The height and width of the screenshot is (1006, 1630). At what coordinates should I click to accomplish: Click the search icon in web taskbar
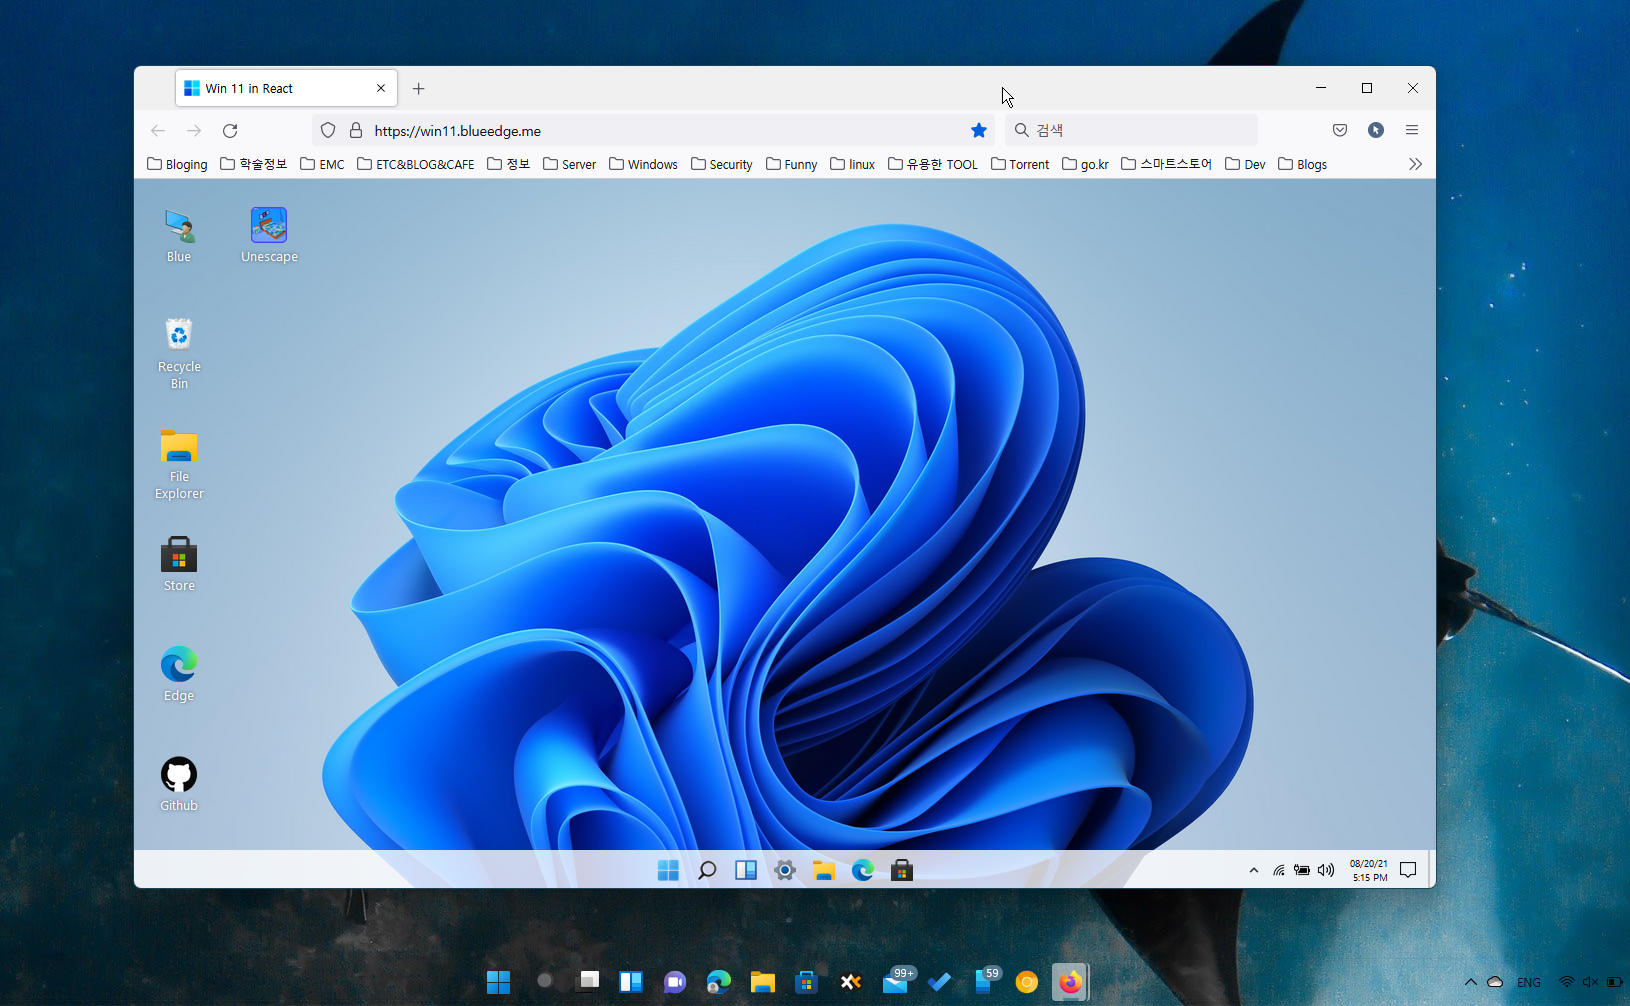707,870
